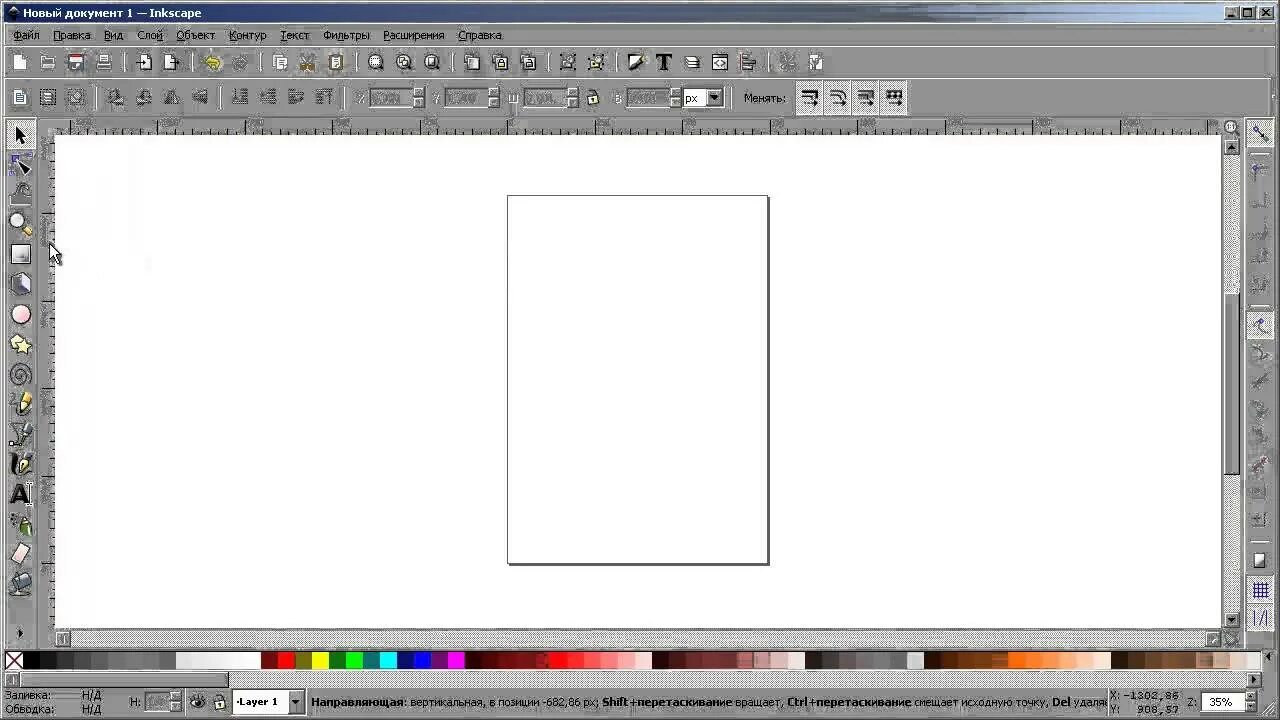This screenshot has width=1280, height=720.
Task: Open the Fill and Stroke dialog icon
Action: 637,62
